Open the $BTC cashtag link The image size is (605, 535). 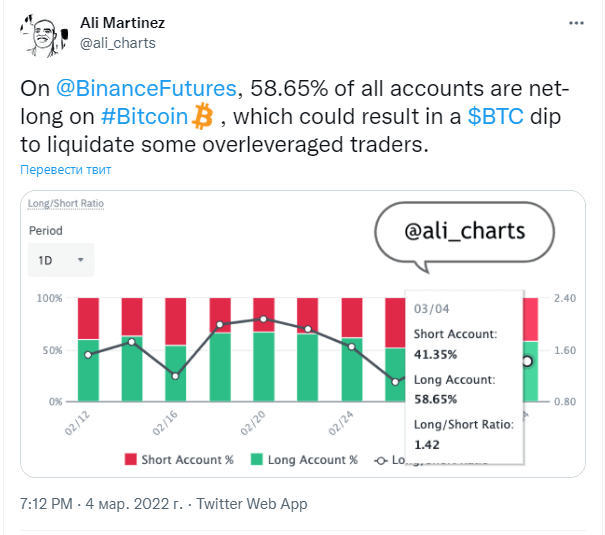(x=495, y=116)
